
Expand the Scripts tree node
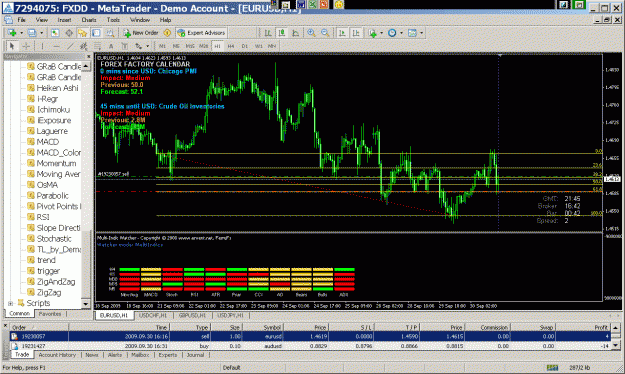(x=10, y=303)
